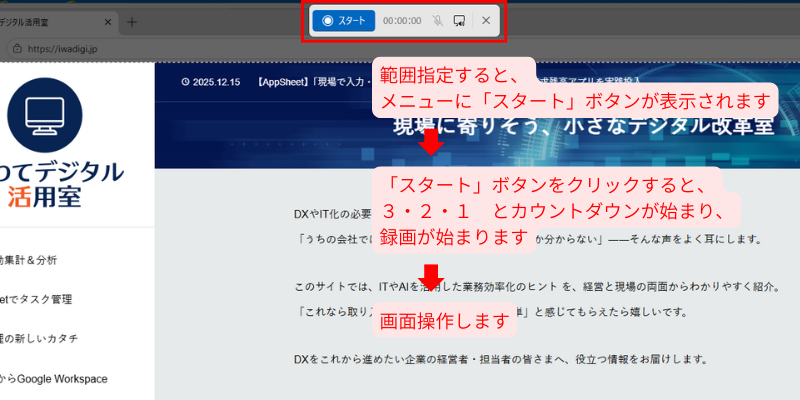
Task: Click the line ending 感じてもらえたら嬉しいです。
Action: pyautogui.click(x=490, y=312)
